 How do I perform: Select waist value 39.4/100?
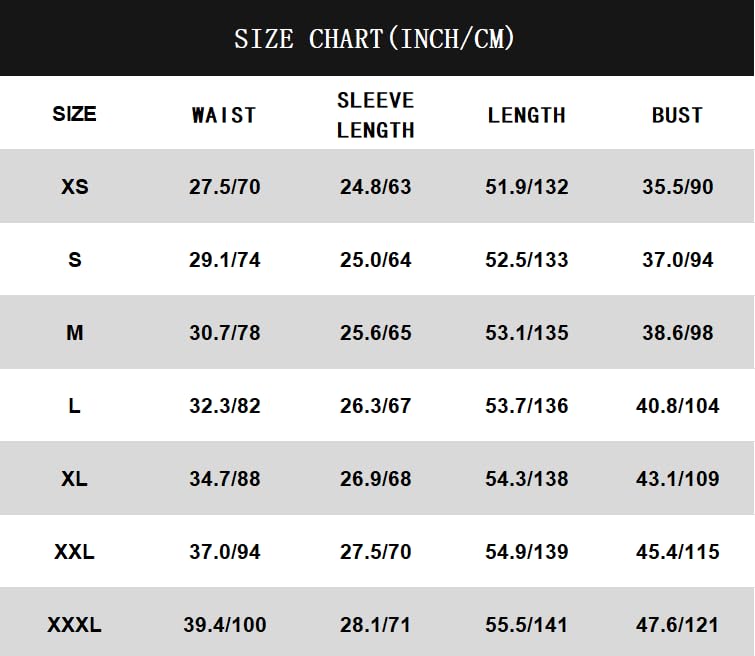point(224,625)
